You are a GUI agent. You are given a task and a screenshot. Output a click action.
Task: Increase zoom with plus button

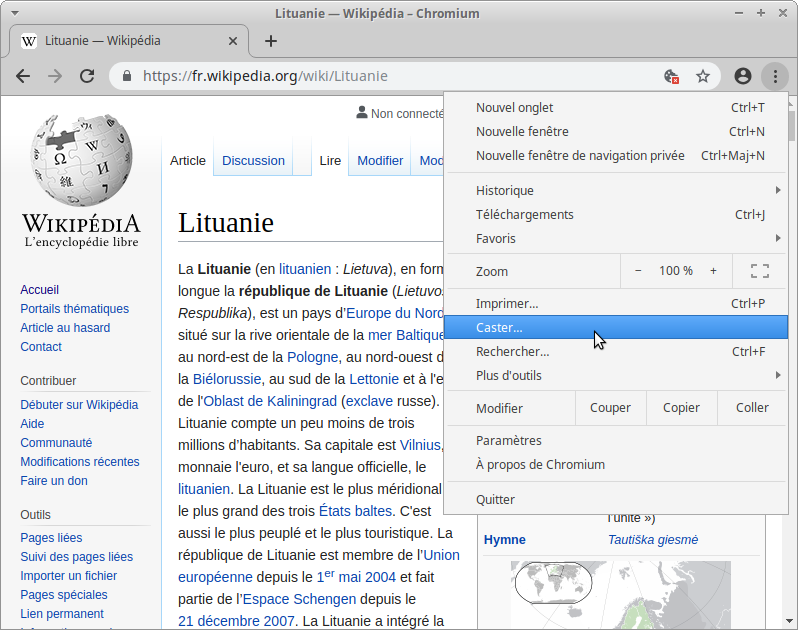click(713, 271)
